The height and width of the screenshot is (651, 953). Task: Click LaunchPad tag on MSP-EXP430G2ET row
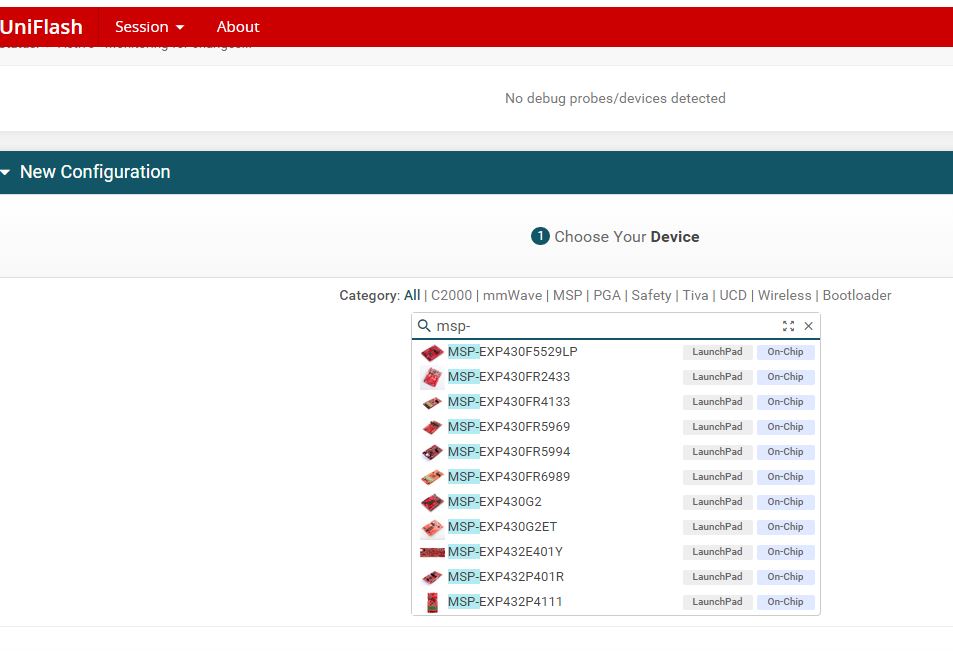point(717,526)
